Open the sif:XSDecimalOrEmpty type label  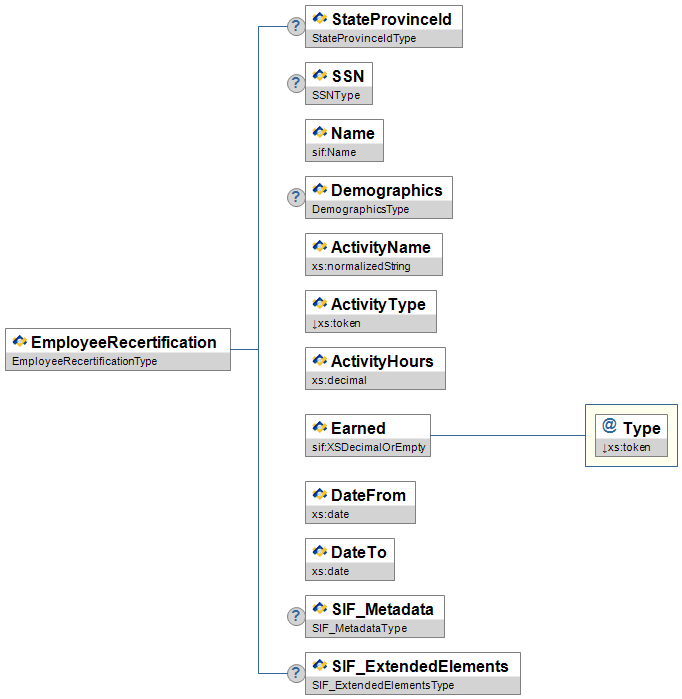coord(368,448)
